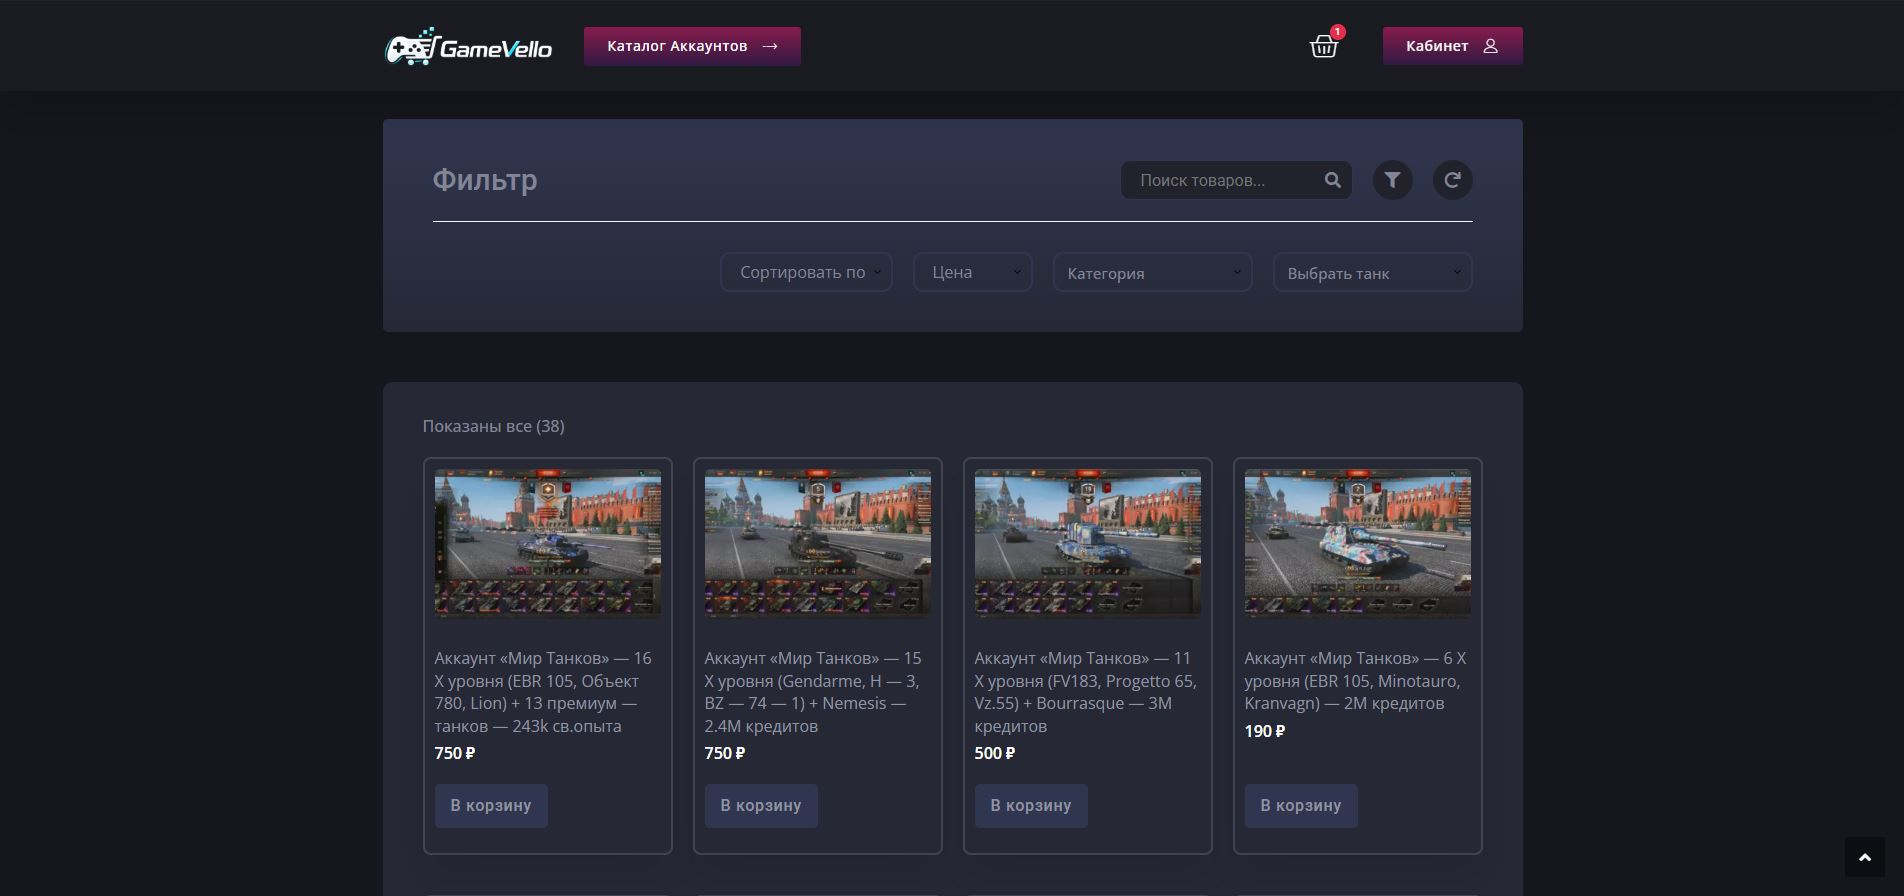This screenshot has height=896, width=1904.
Task: Click the 750 ₽ price of the Lion account
Action: click(x=455, y=753)
